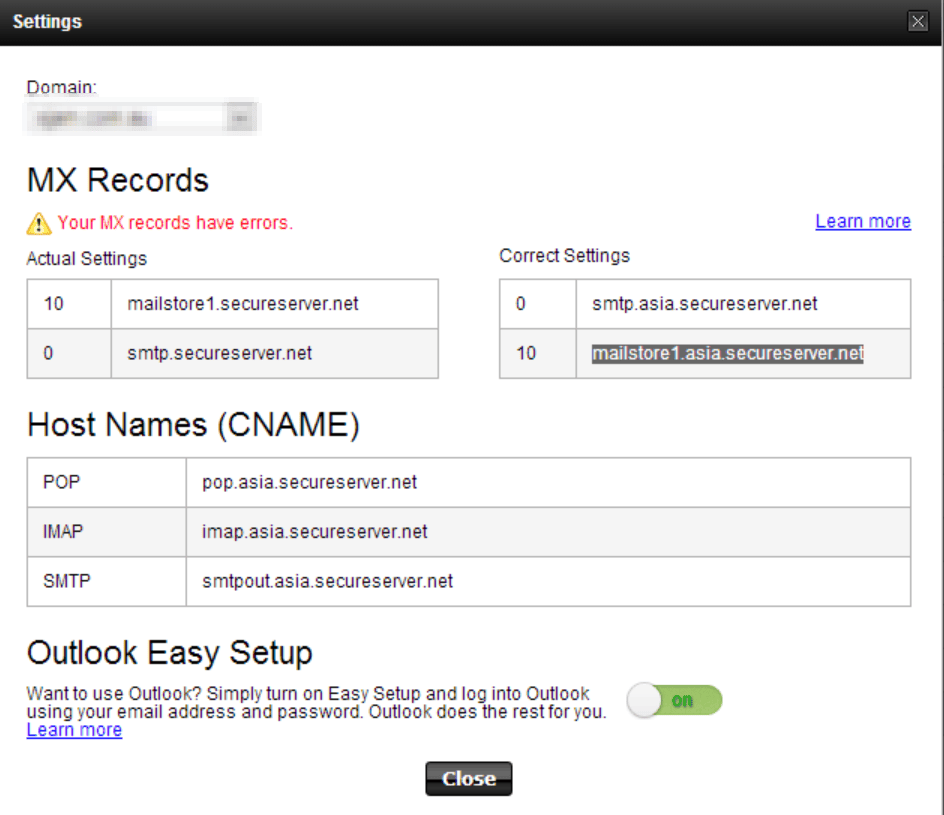This screenshot has height=815, width=944.
Task: Click the Host Names (CNAME) heading
Action: pos(192,425)
